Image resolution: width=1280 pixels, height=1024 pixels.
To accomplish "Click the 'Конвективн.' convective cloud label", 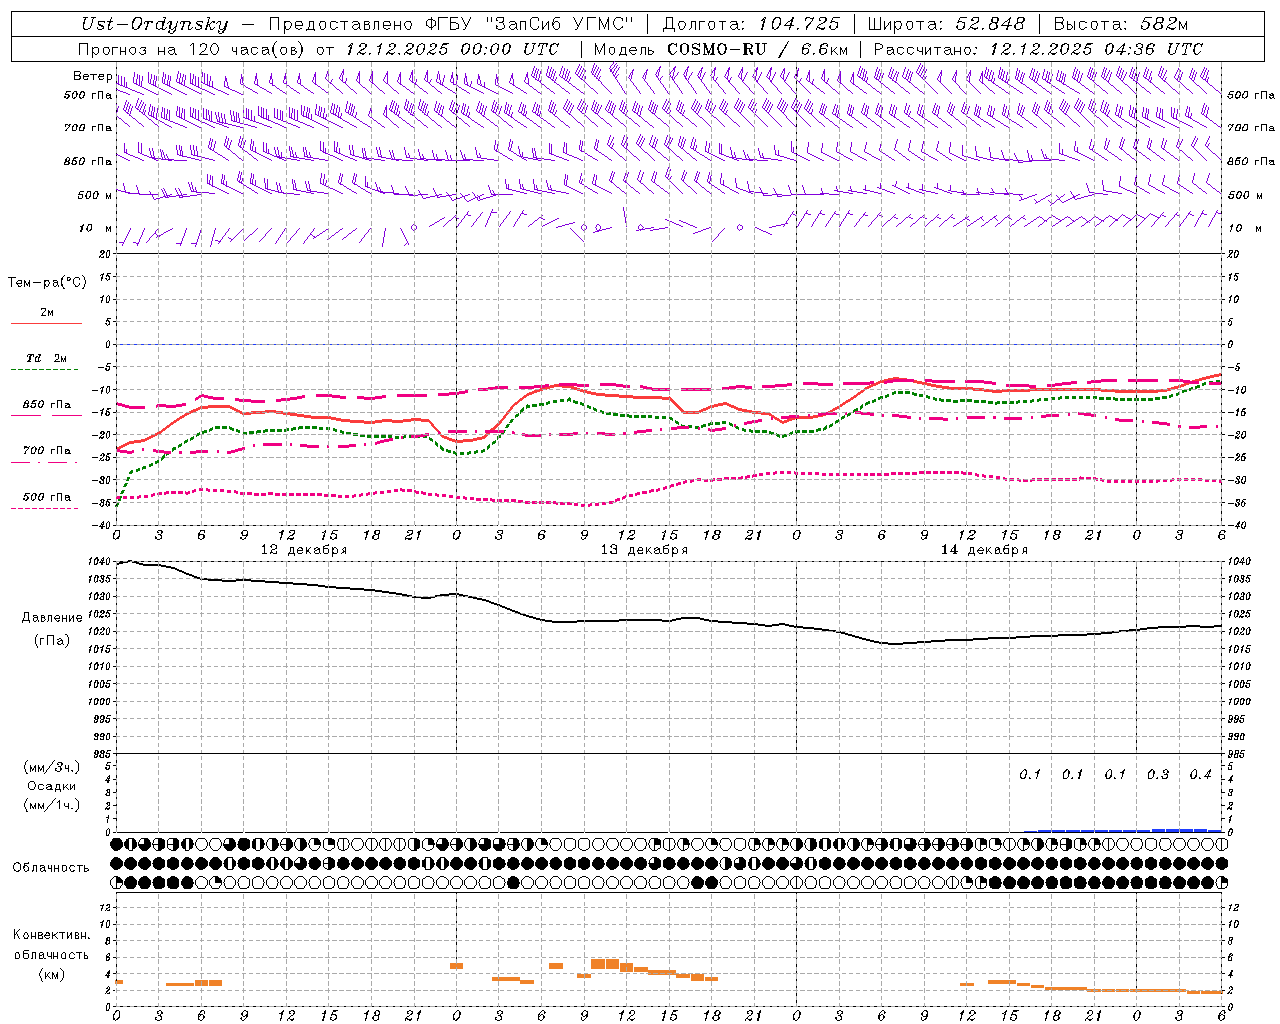I will (x=51, y=935).
